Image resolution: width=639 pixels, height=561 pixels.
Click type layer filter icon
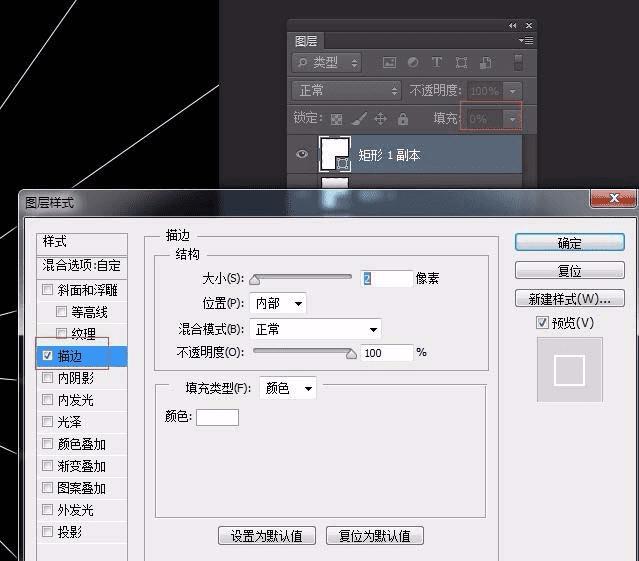pos(436,62)
